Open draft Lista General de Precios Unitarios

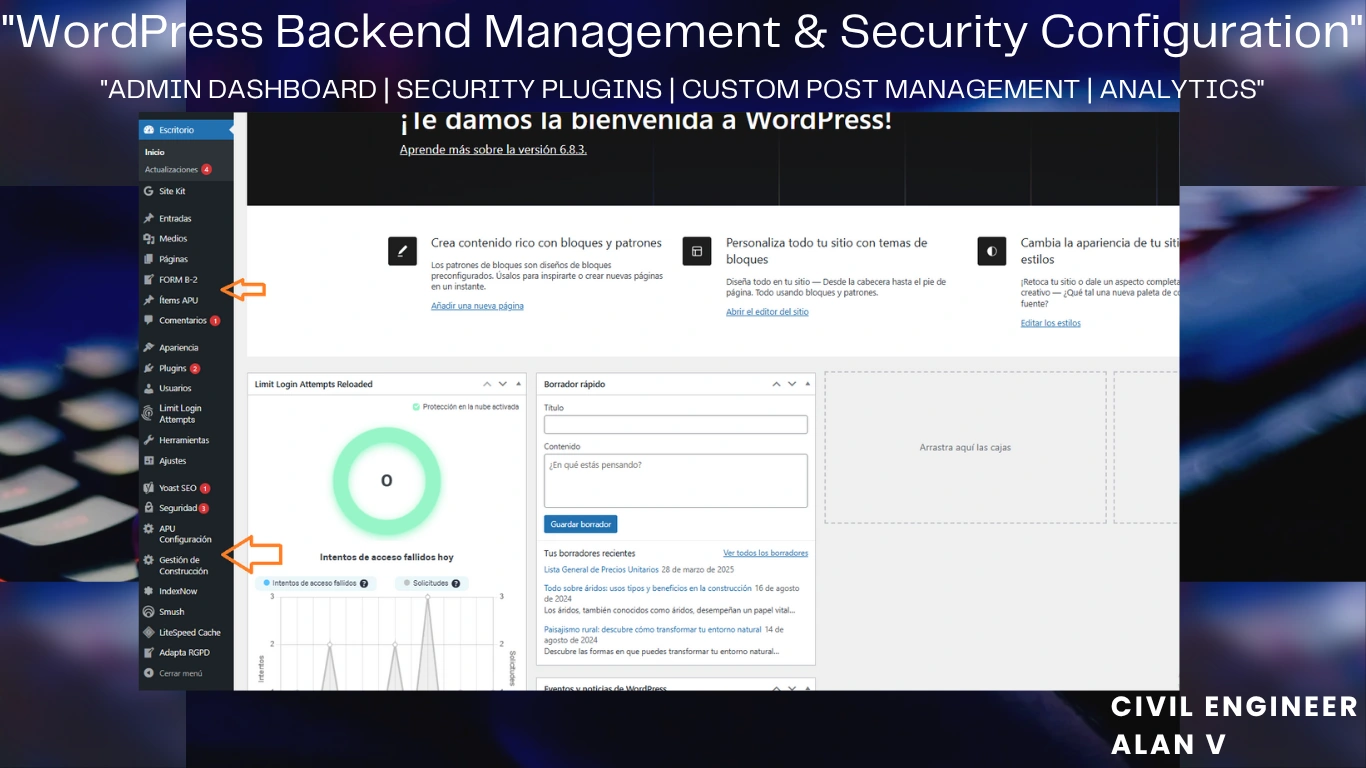[x=600, y=569]
